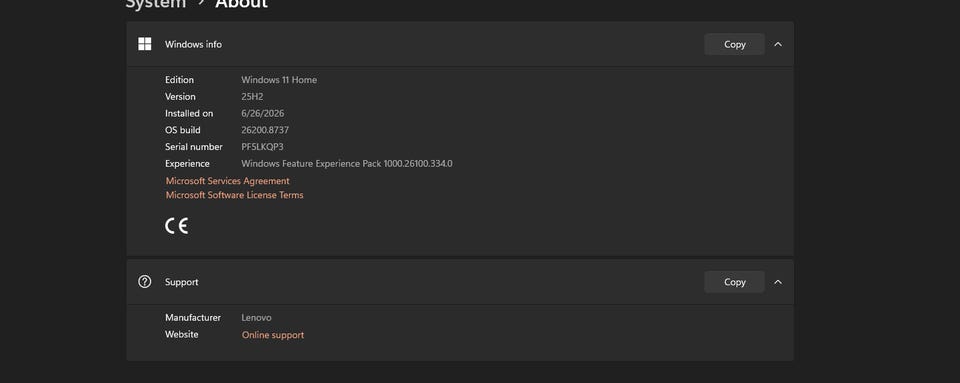Open the Online support website link
The image size is (960, 383).
(273, 335)
